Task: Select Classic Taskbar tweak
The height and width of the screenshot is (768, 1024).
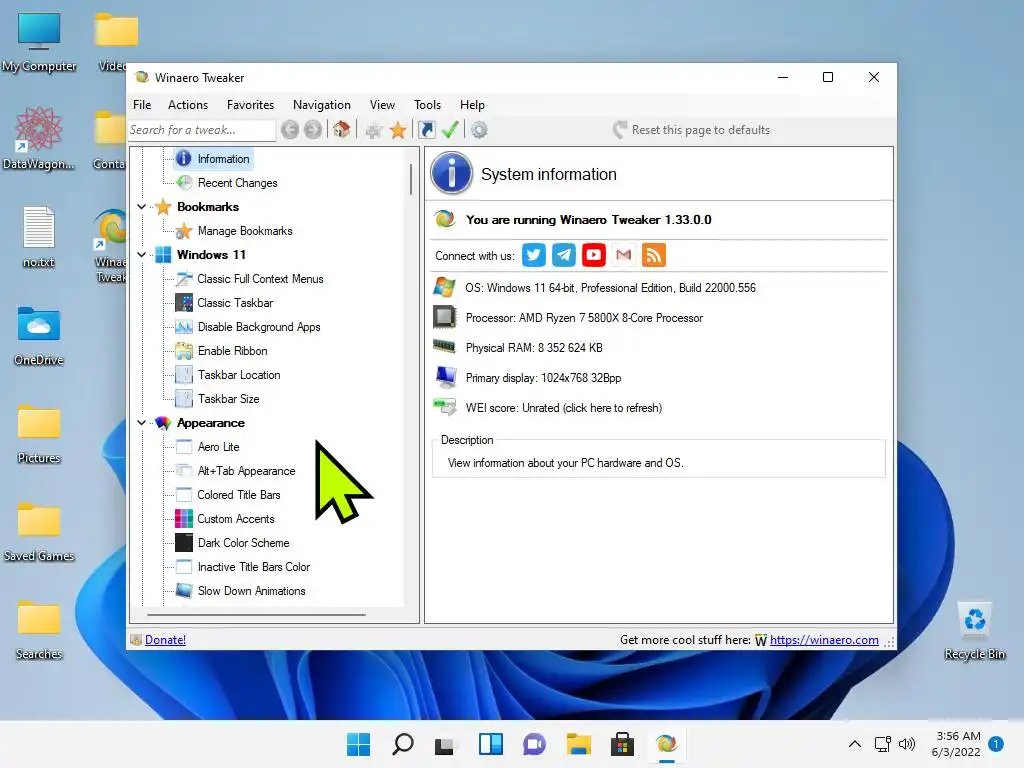Action: (235, 303)
